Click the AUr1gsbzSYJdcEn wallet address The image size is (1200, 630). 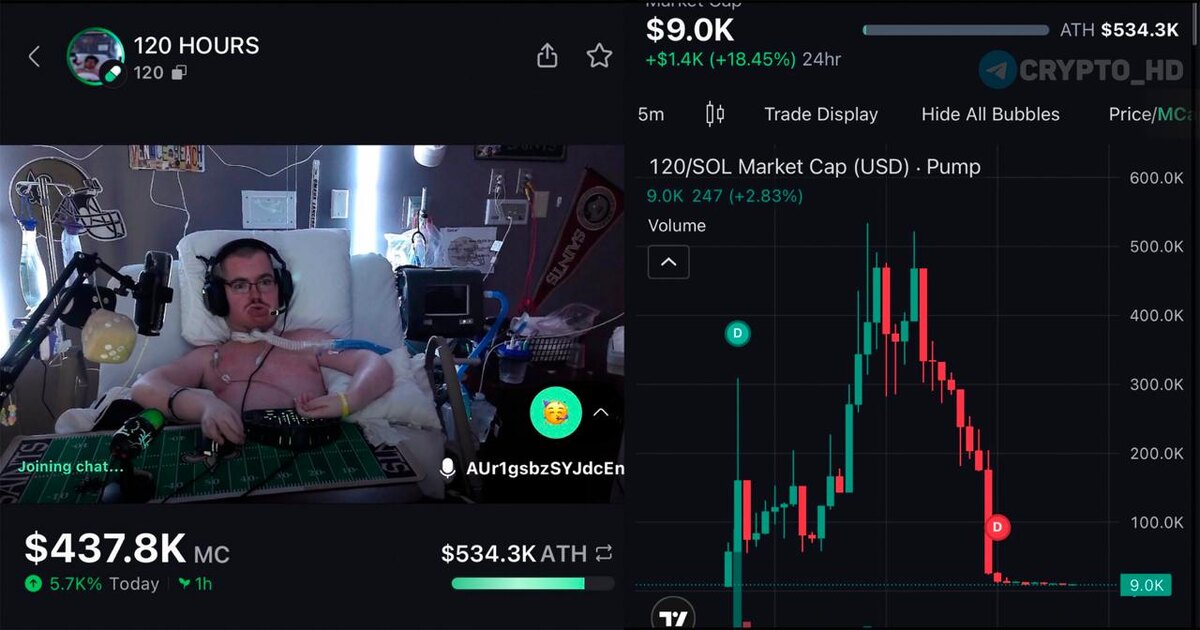[545, 468]
